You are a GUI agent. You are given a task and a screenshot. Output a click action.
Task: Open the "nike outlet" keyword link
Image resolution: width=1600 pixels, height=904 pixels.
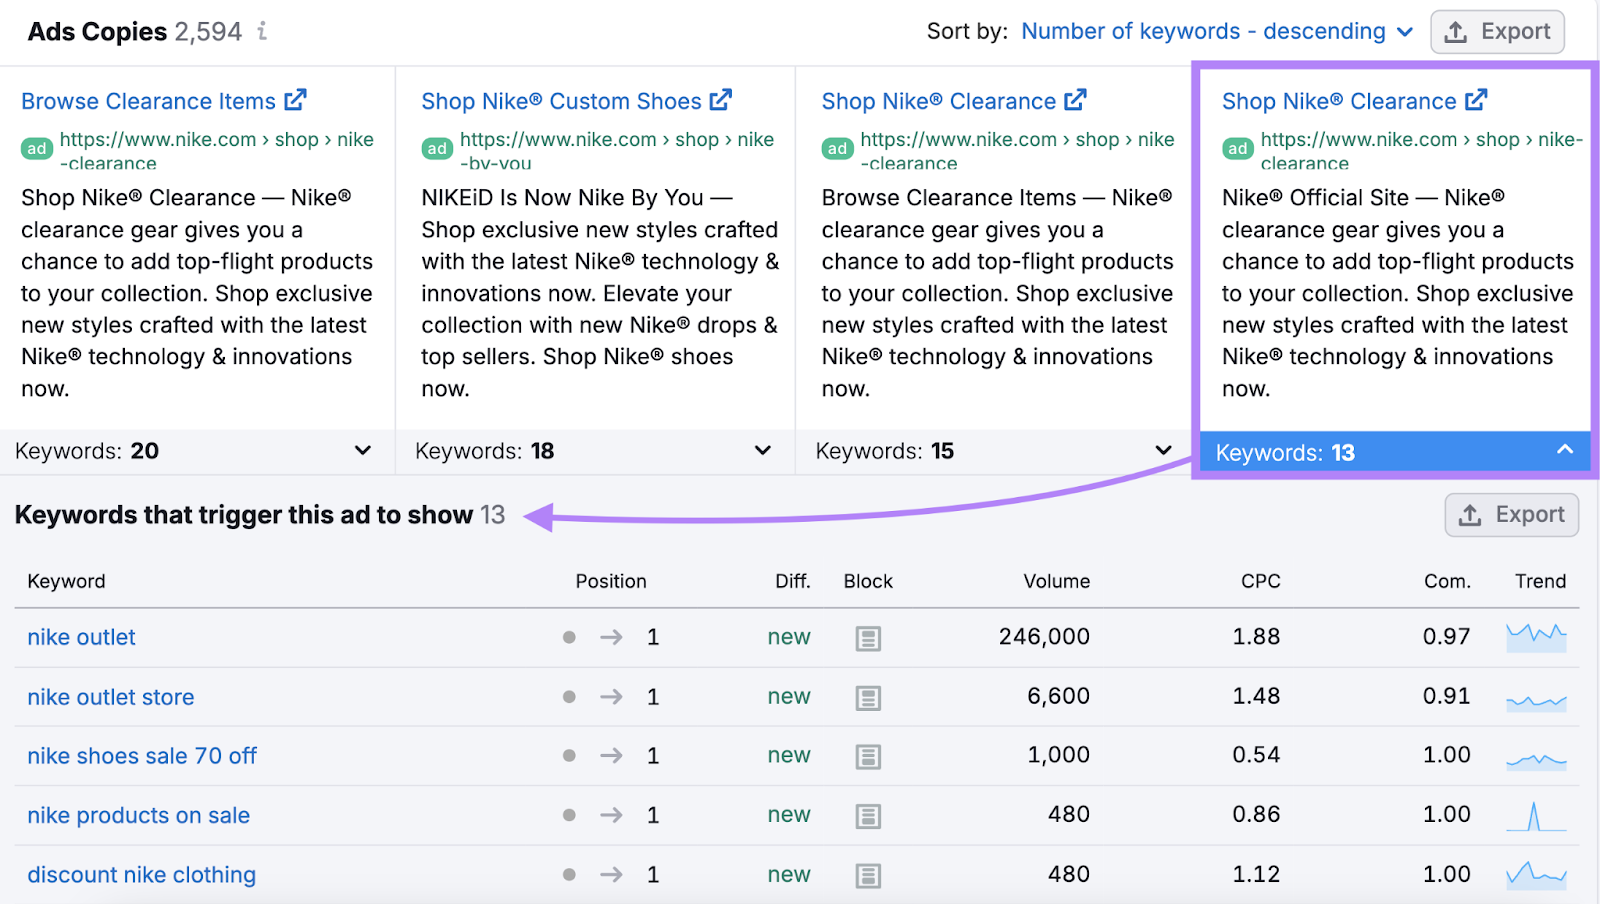[x=81, y=637]
